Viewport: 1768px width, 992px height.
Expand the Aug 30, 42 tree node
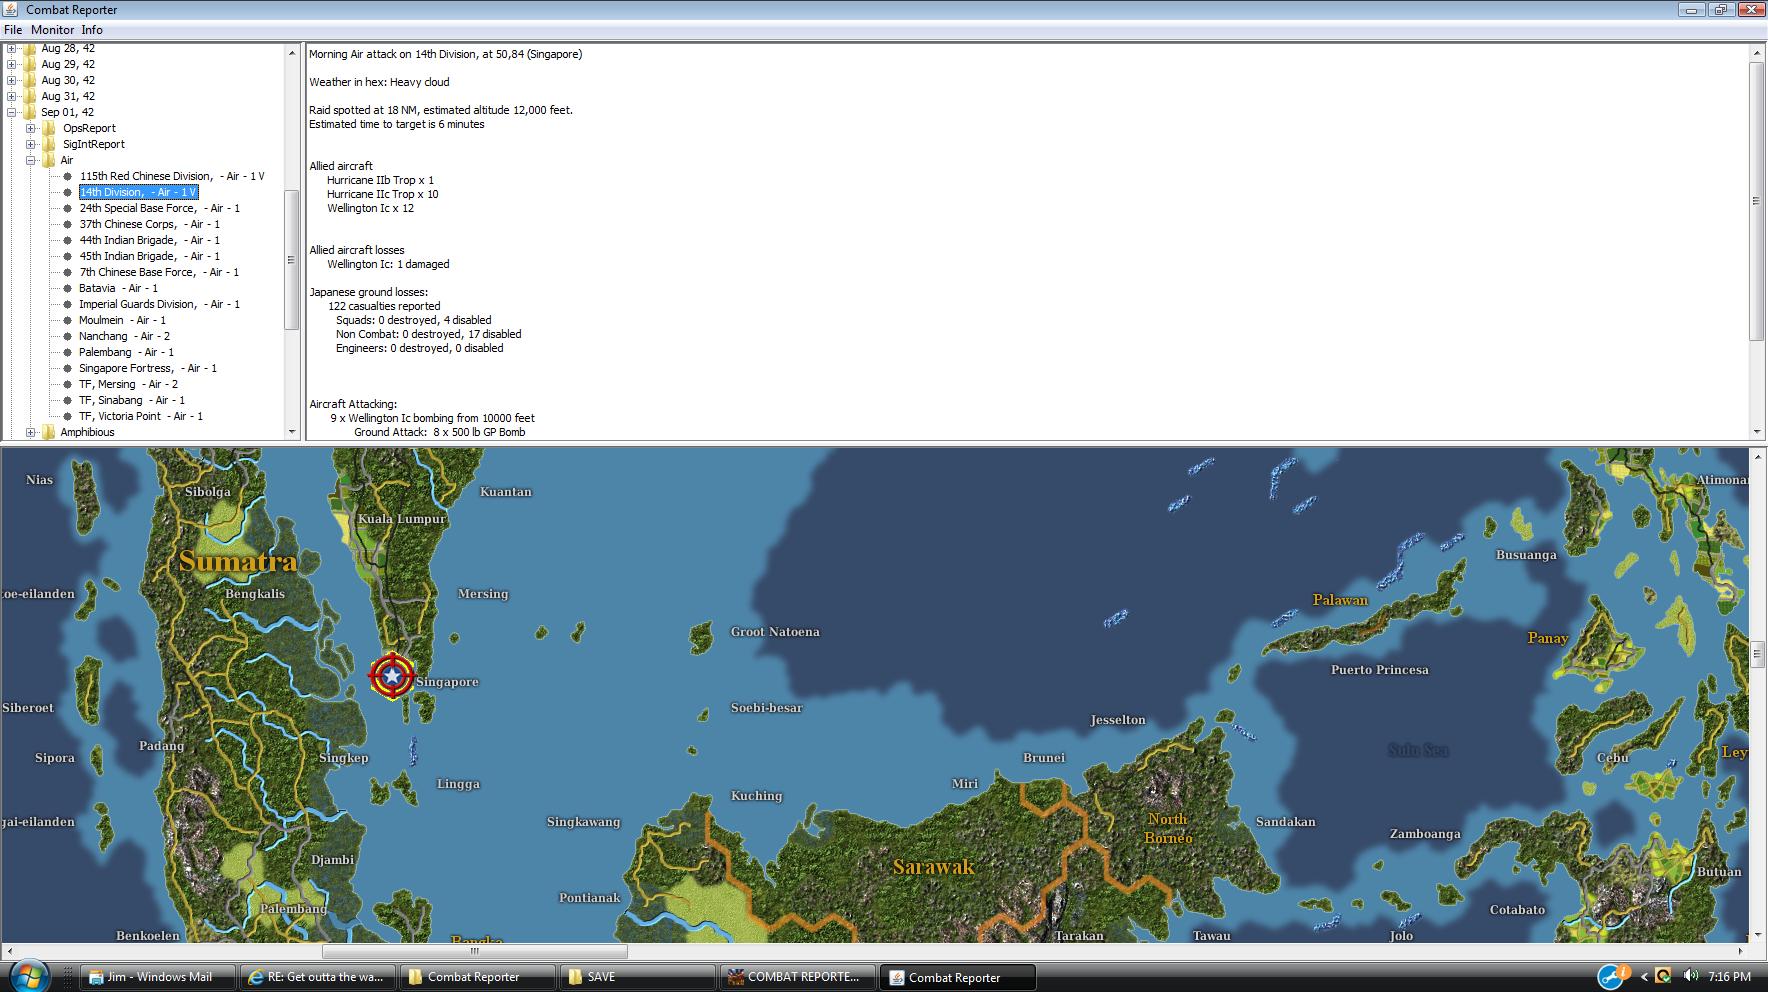pyautogui.click(x=12, y=80)
